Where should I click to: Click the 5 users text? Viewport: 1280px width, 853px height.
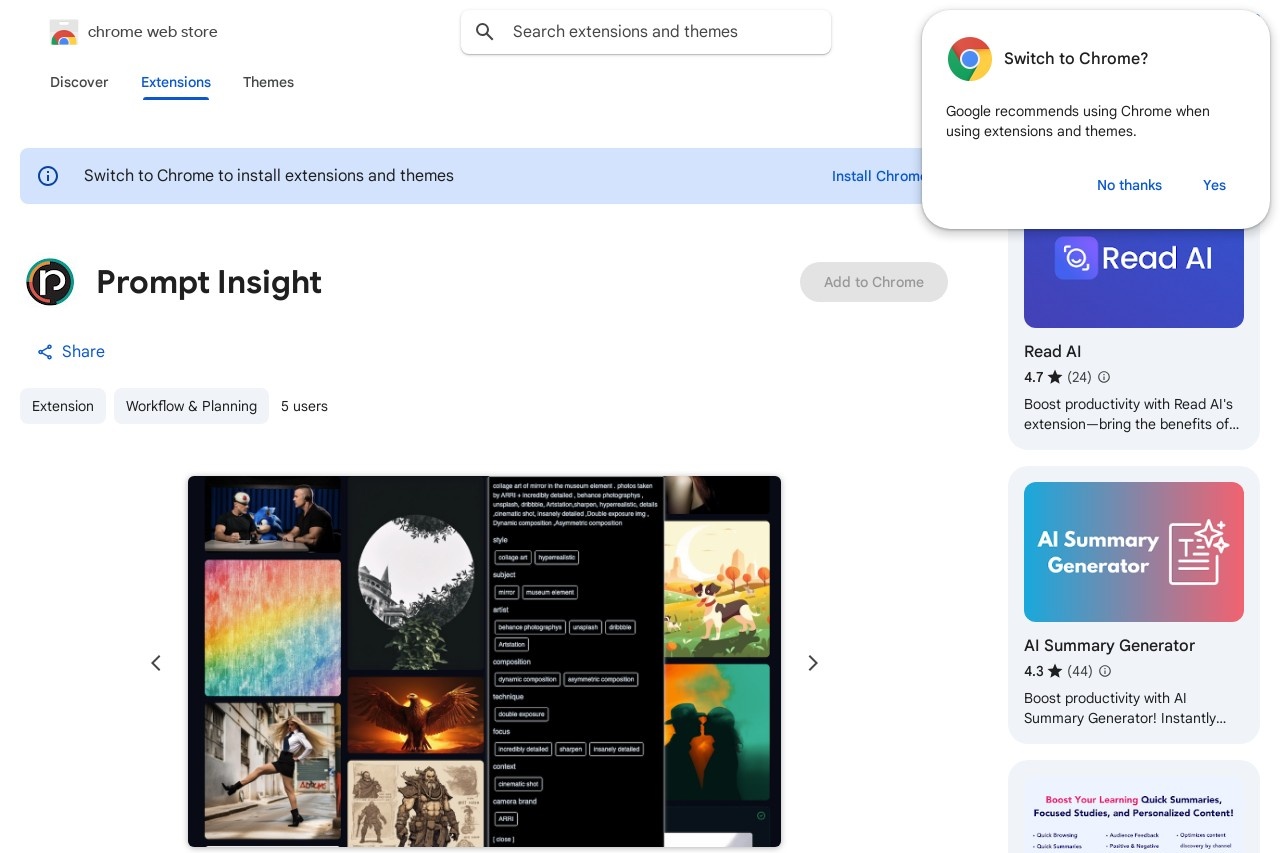(x=304, y=406)
